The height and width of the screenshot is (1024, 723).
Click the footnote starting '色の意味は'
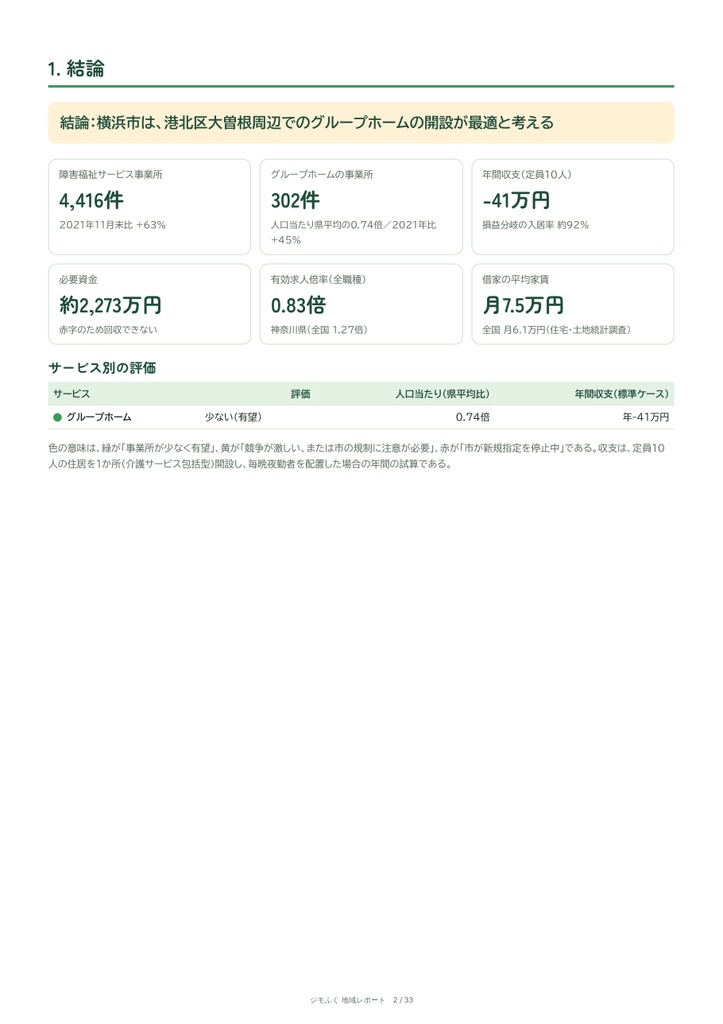pyautogui.click(x=357, y=456)
